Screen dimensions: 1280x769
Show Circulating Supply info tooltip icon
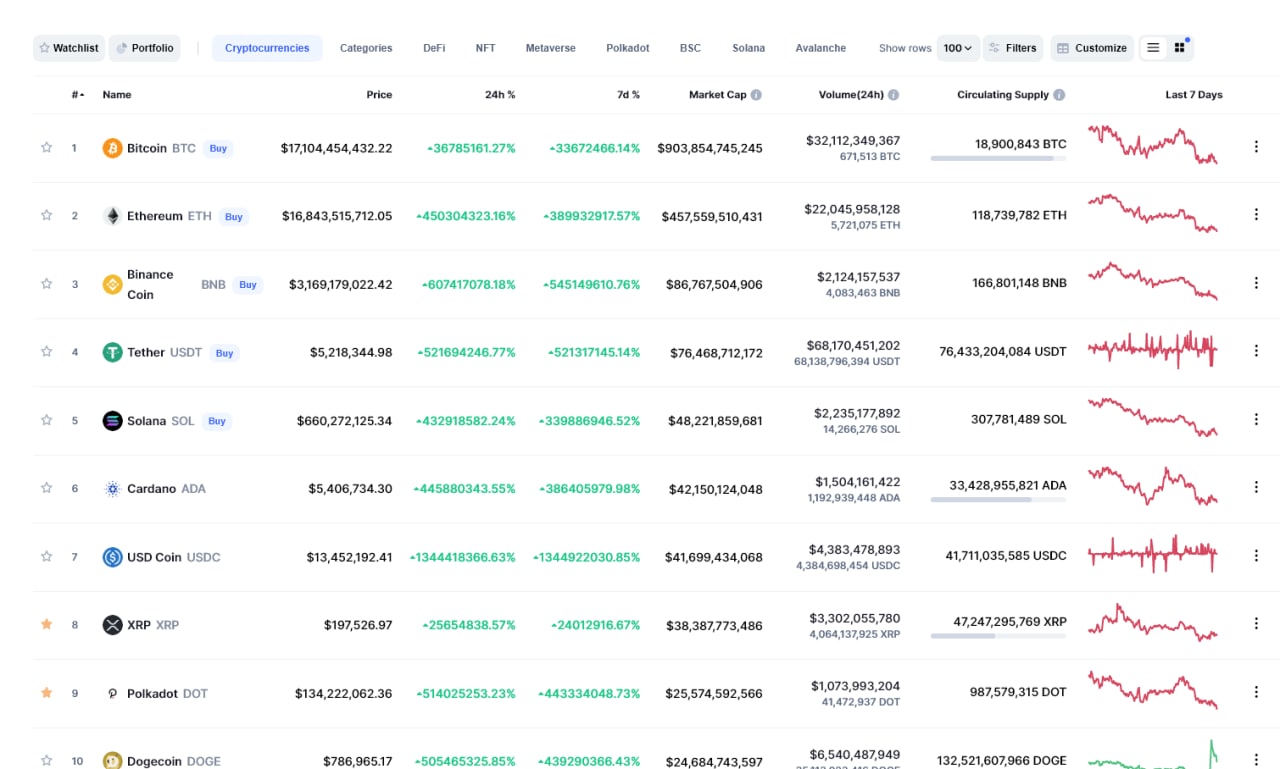1059,95
